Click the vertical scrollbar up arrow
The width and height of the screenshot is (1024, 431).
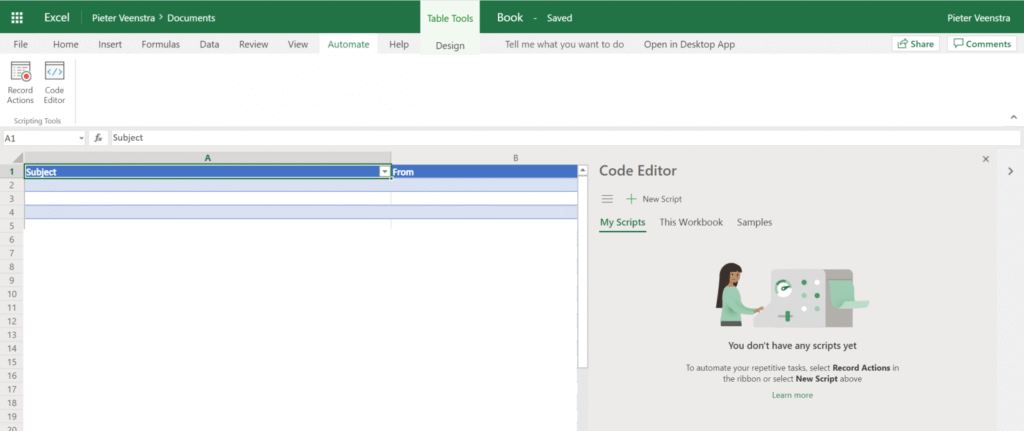583,171
